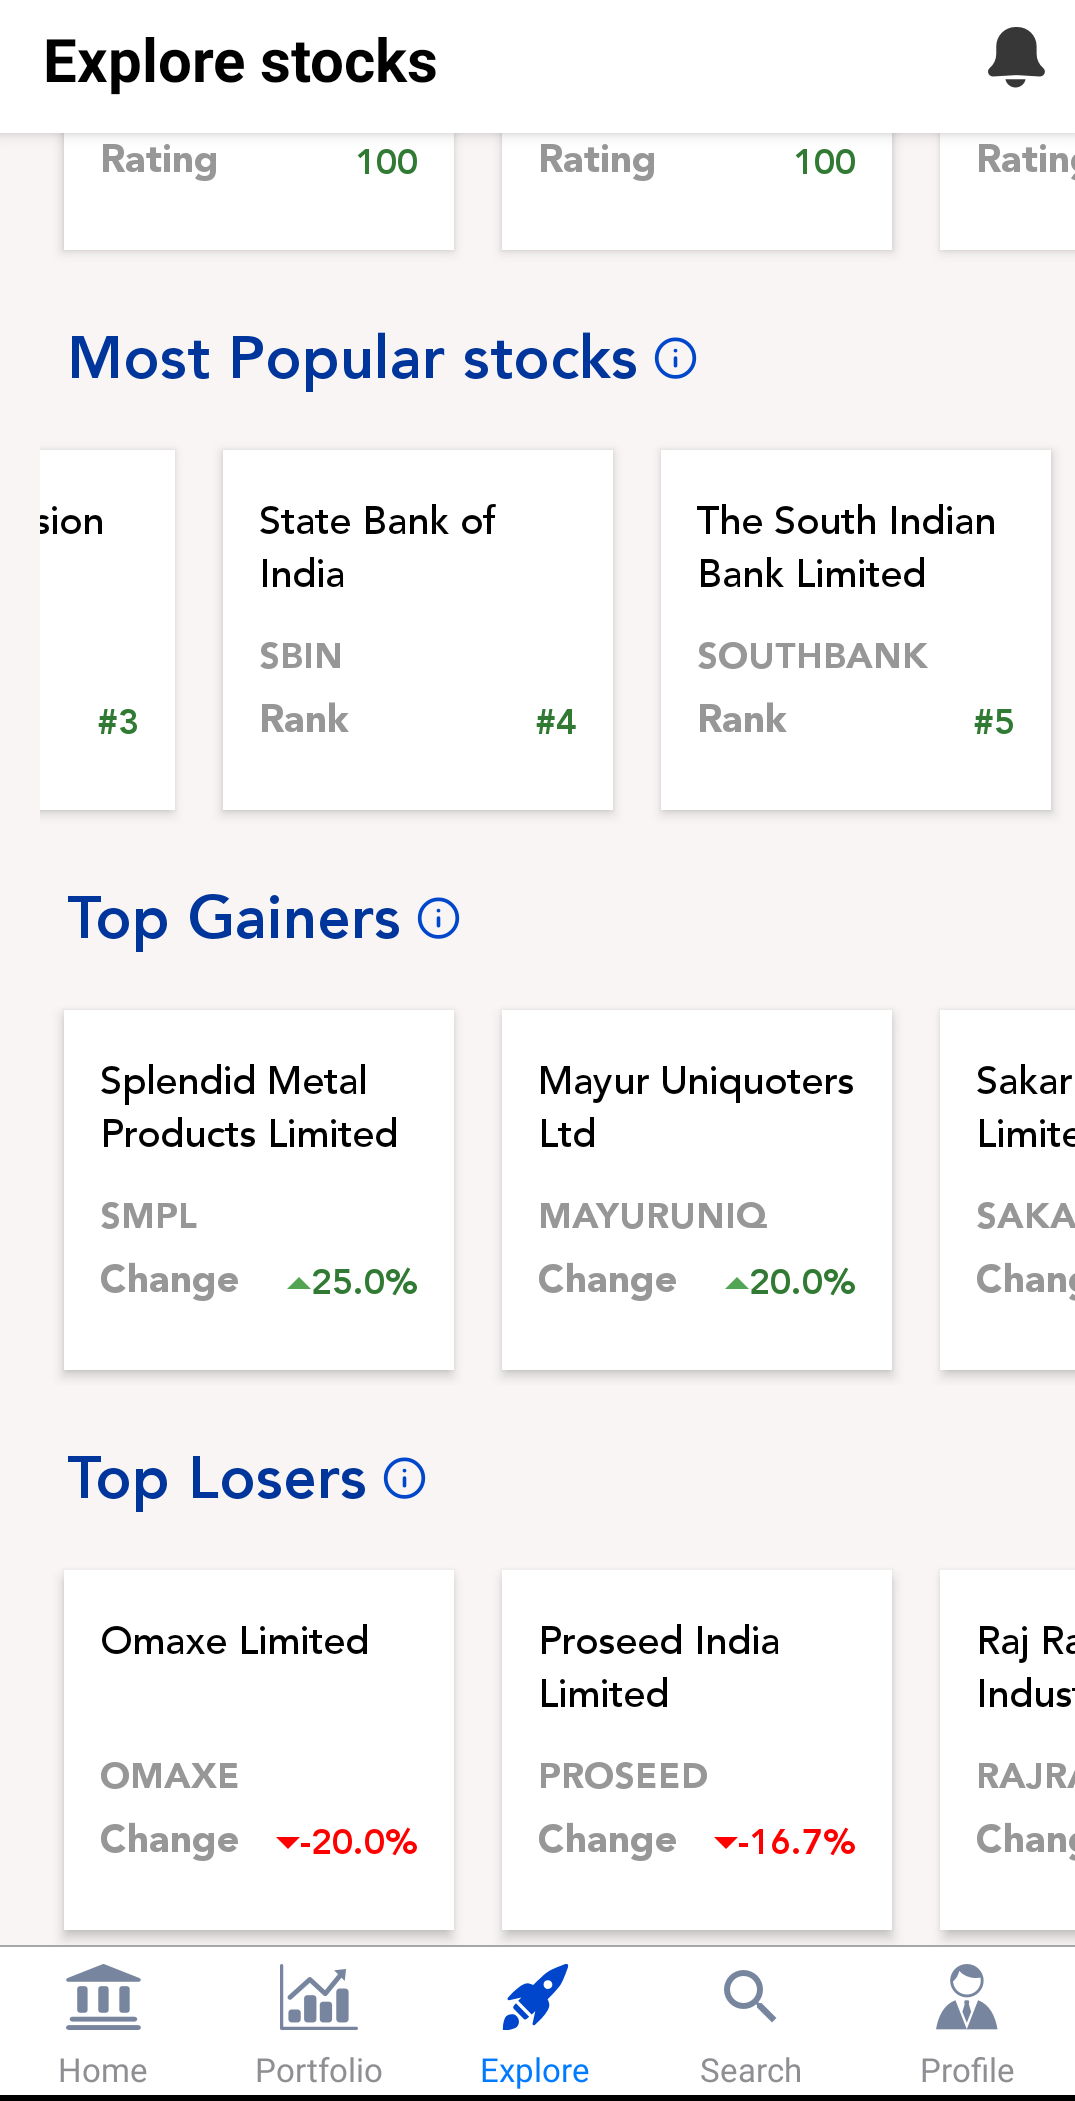Switch to the Profile tab label

(966, 2070)
